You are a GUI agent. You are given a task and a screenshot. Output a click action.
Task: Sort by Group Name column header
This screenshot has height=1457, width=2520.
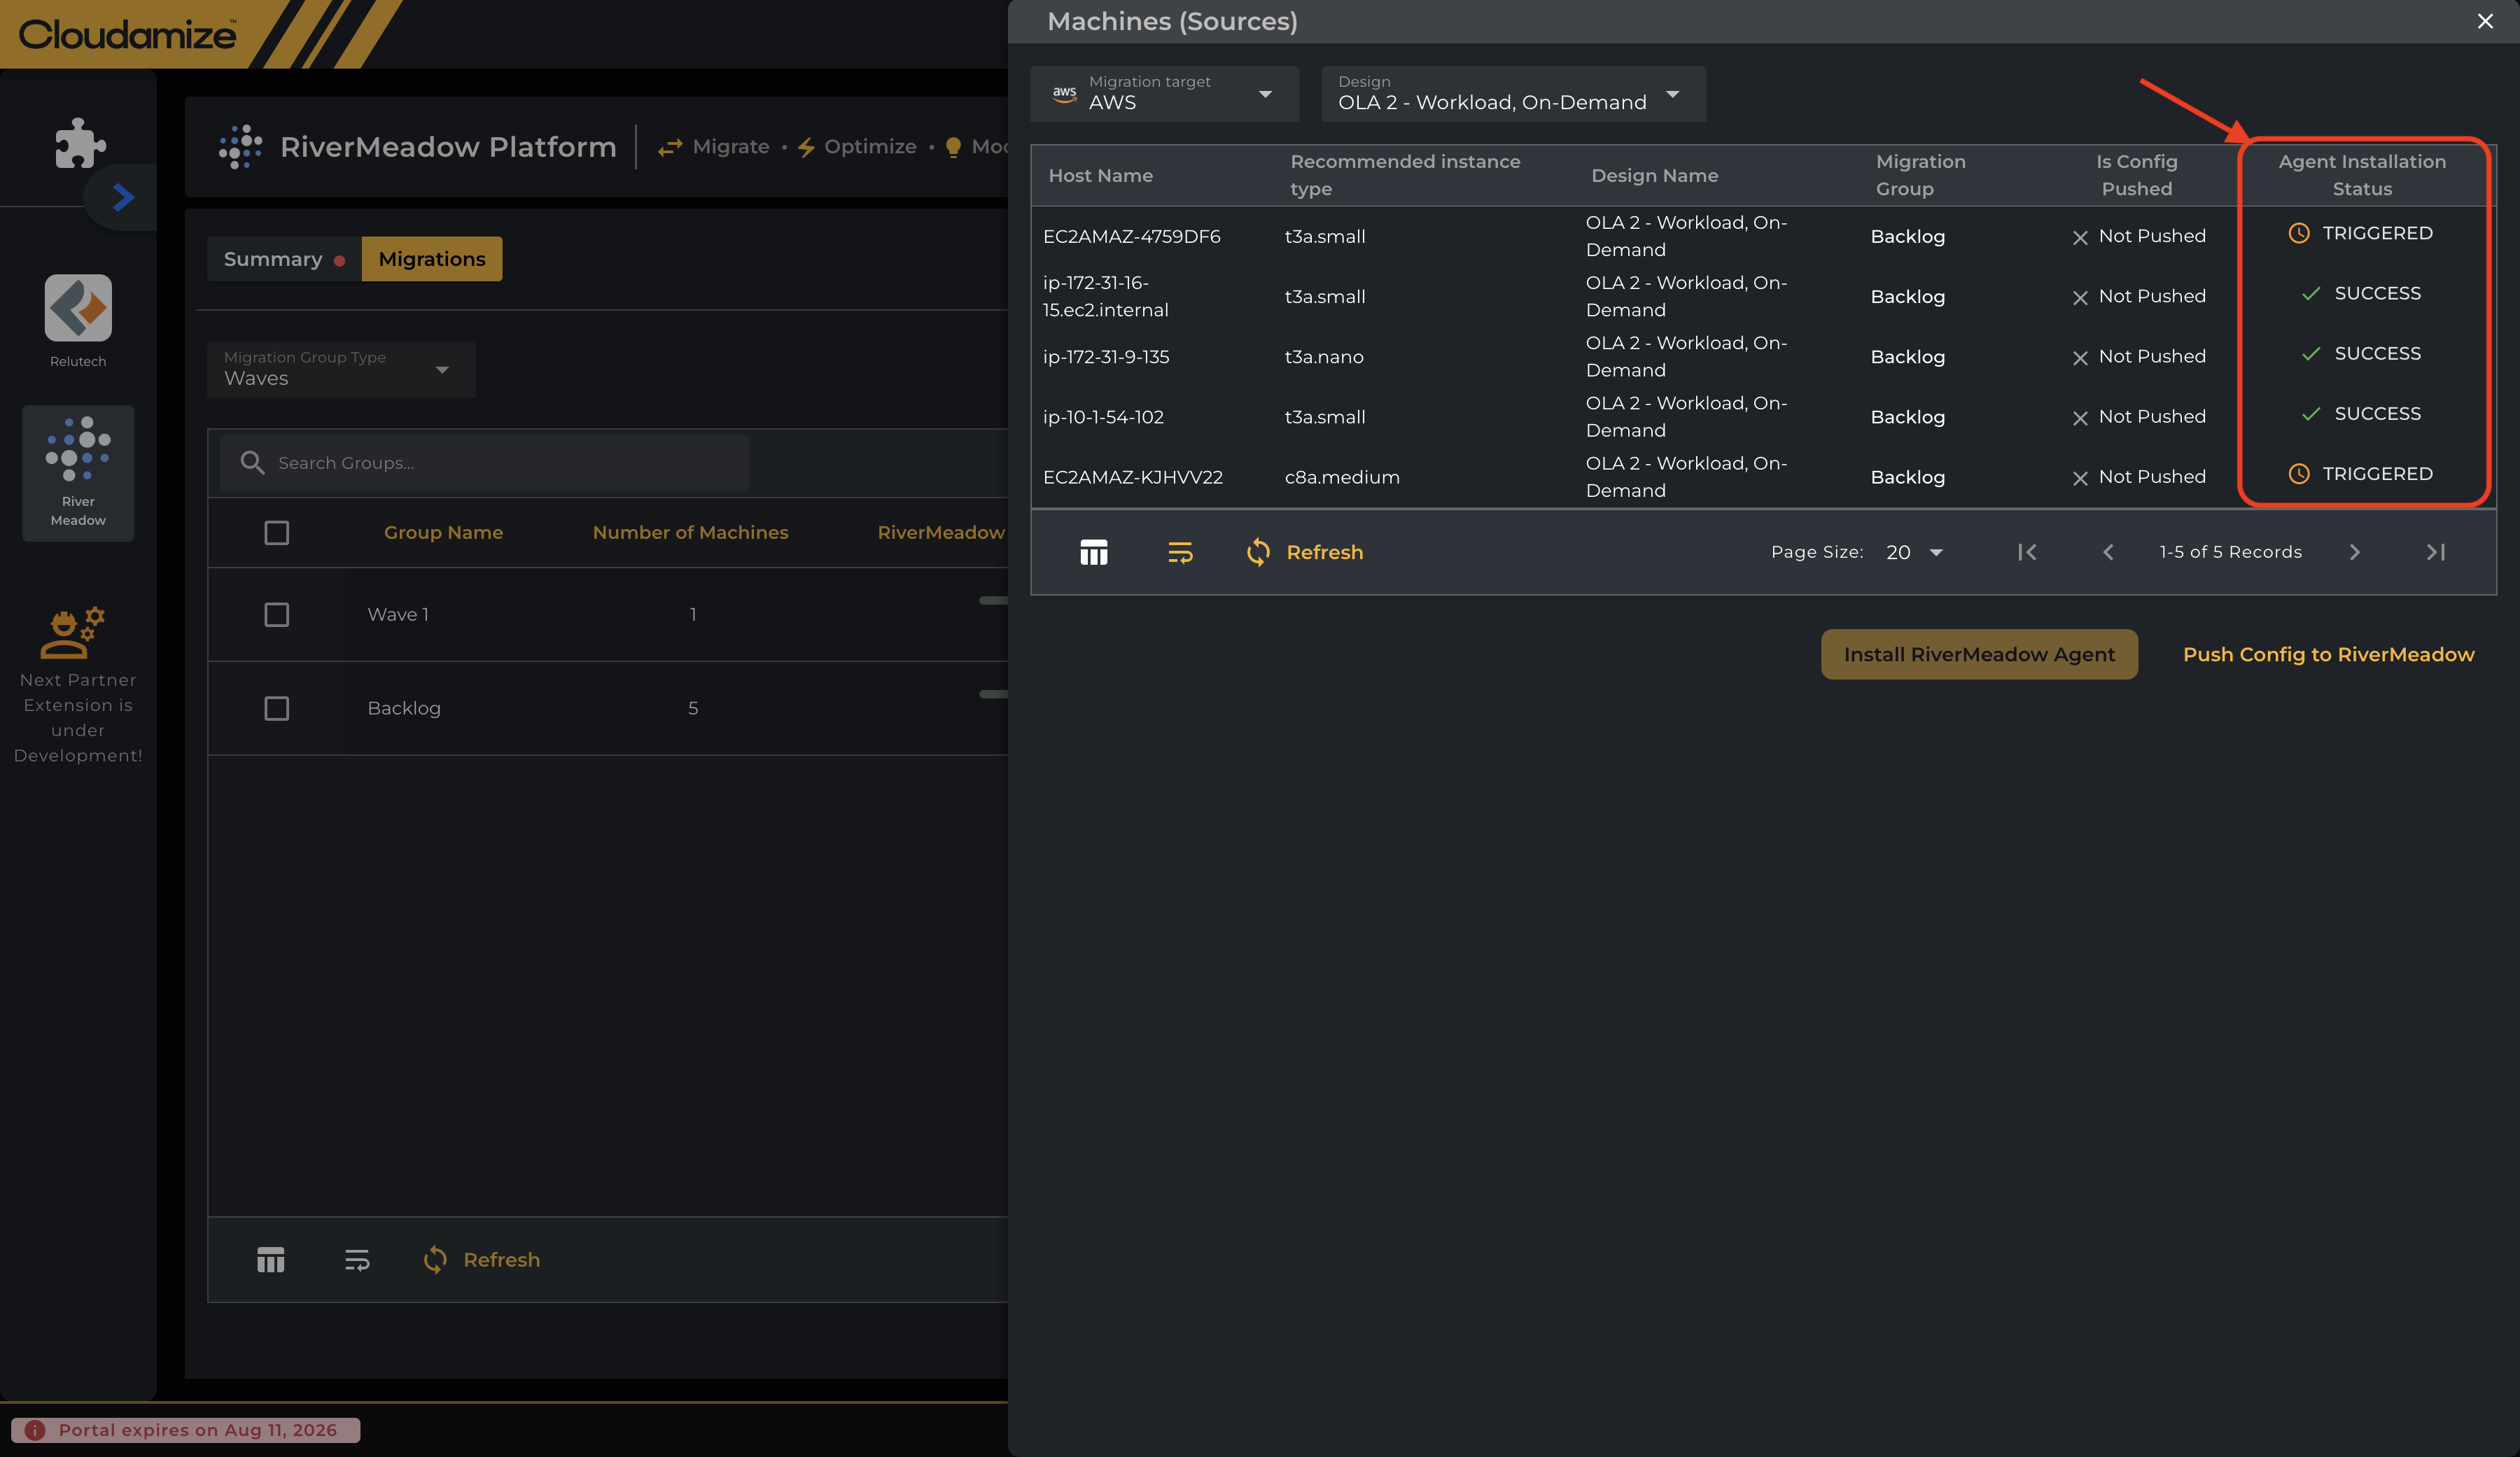click(443, 533)
